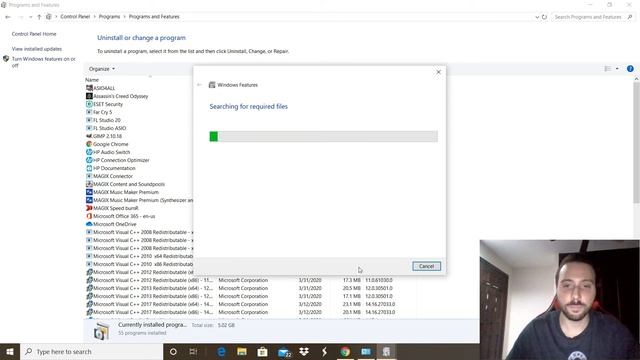Screen dimensions: 640x360
Task: Select MAGIX Speed burnR entry
Action: coord(116,208)
